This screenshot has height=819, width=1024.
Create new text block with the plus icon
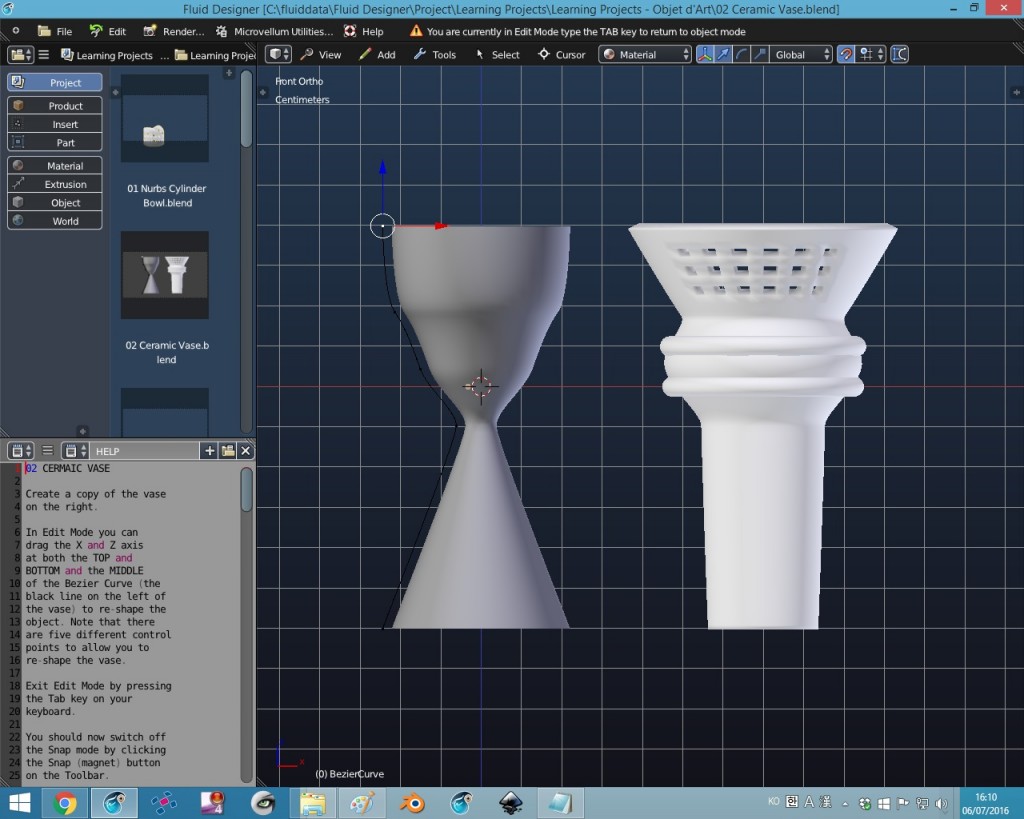[x=207, y=451]
